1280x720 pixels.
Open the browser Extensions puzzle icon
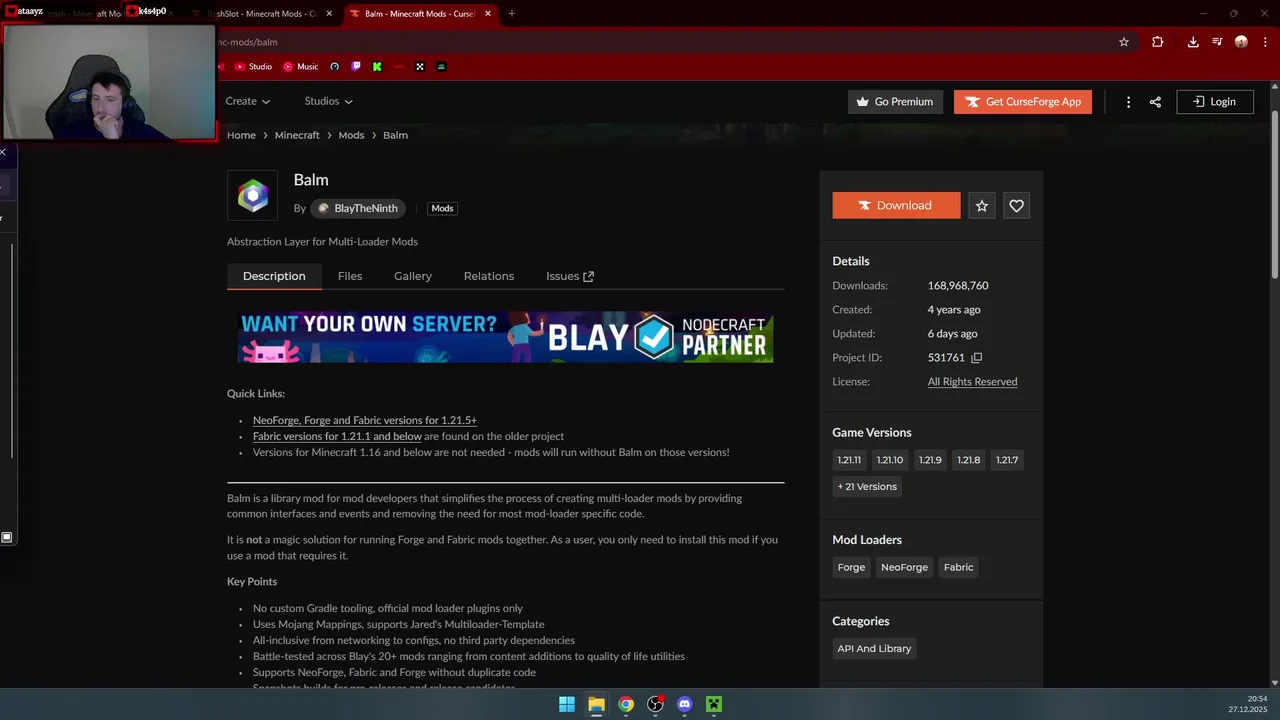pyautogui.click(x=1157, y=42)
